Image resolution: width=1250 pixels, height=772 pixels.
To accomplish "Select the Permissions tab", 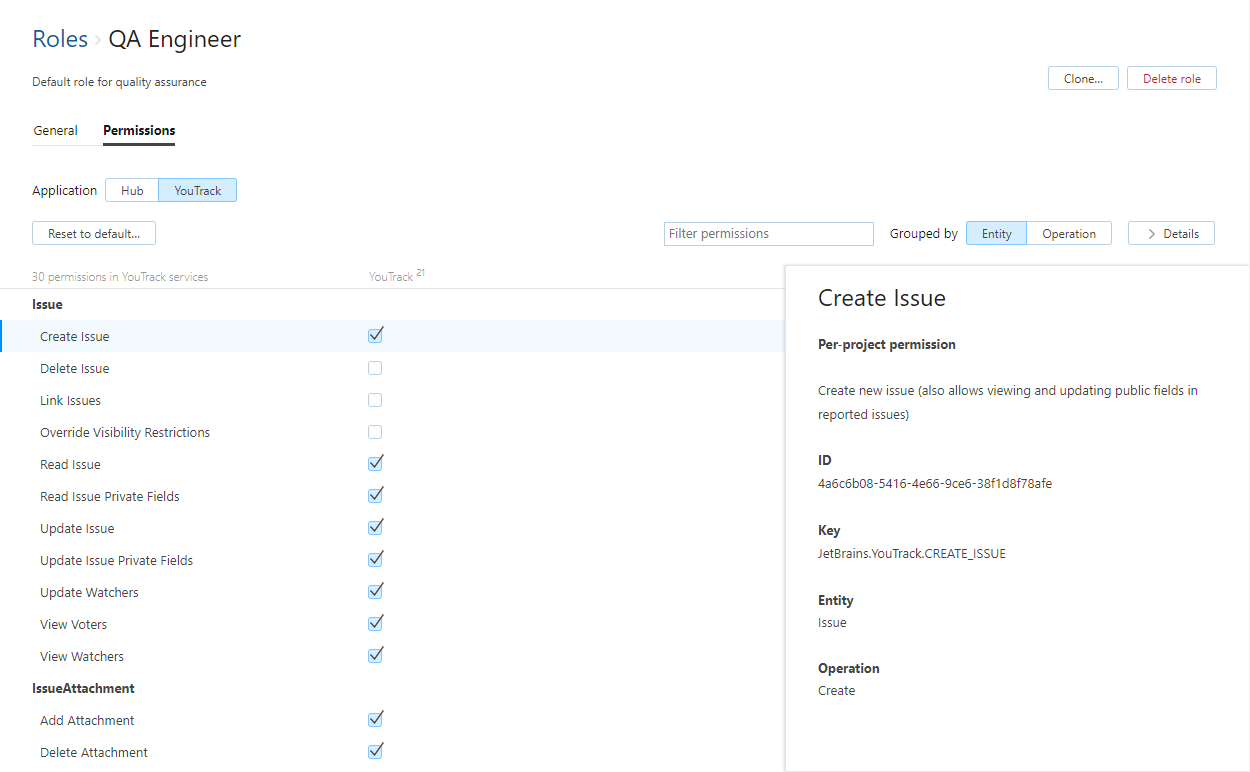I will click(139, 131).
